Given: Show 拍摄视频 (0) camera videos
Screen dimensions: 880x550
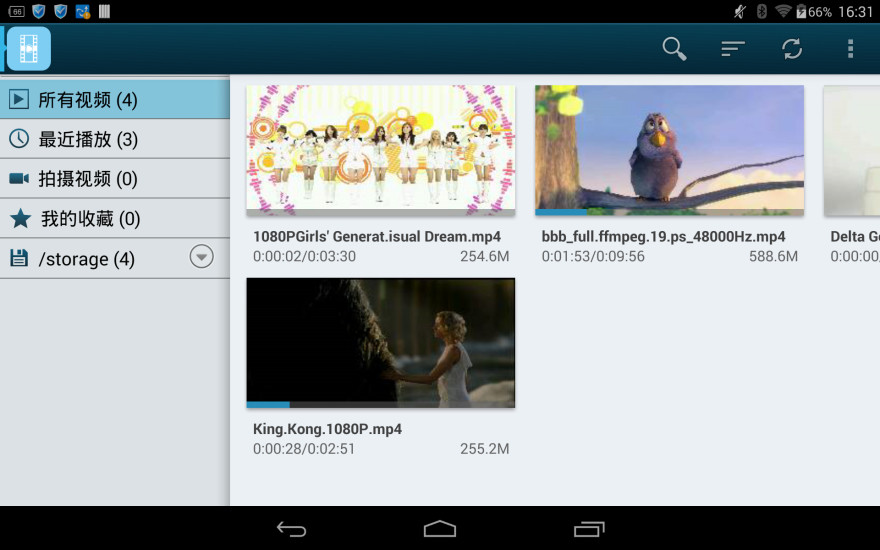Looking at the screenshot, I should 88,179.
